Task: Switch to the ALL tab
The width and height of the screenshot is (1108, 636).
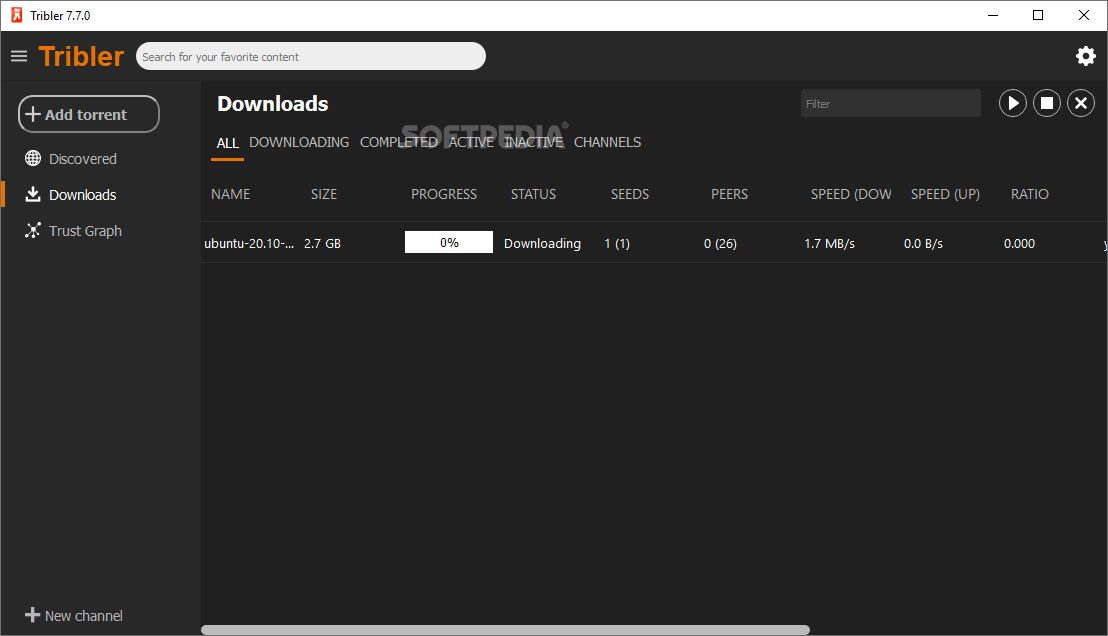Action: tap(228, 143)
